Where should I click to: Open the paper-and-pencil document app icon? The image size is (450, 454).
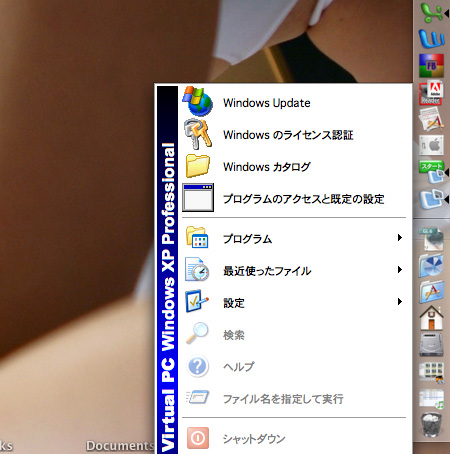coord(431,119)
